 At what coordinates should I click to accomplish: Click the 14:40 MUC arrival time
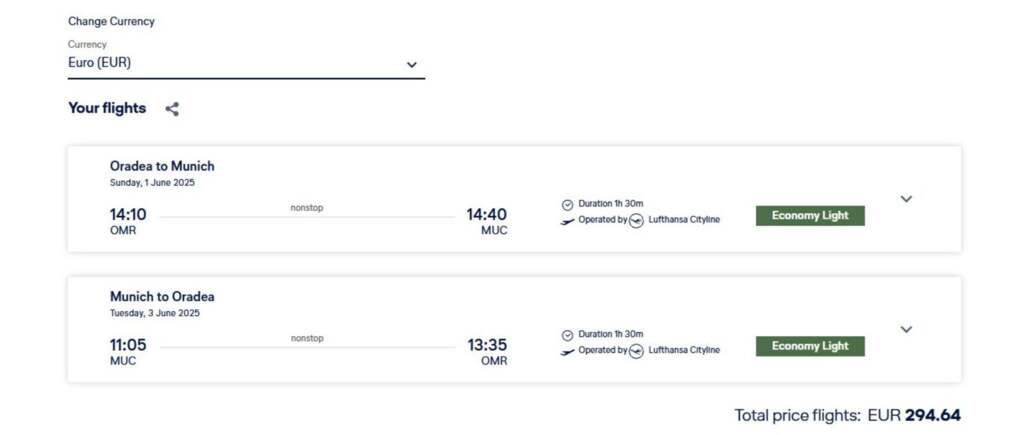pos(487,214)
